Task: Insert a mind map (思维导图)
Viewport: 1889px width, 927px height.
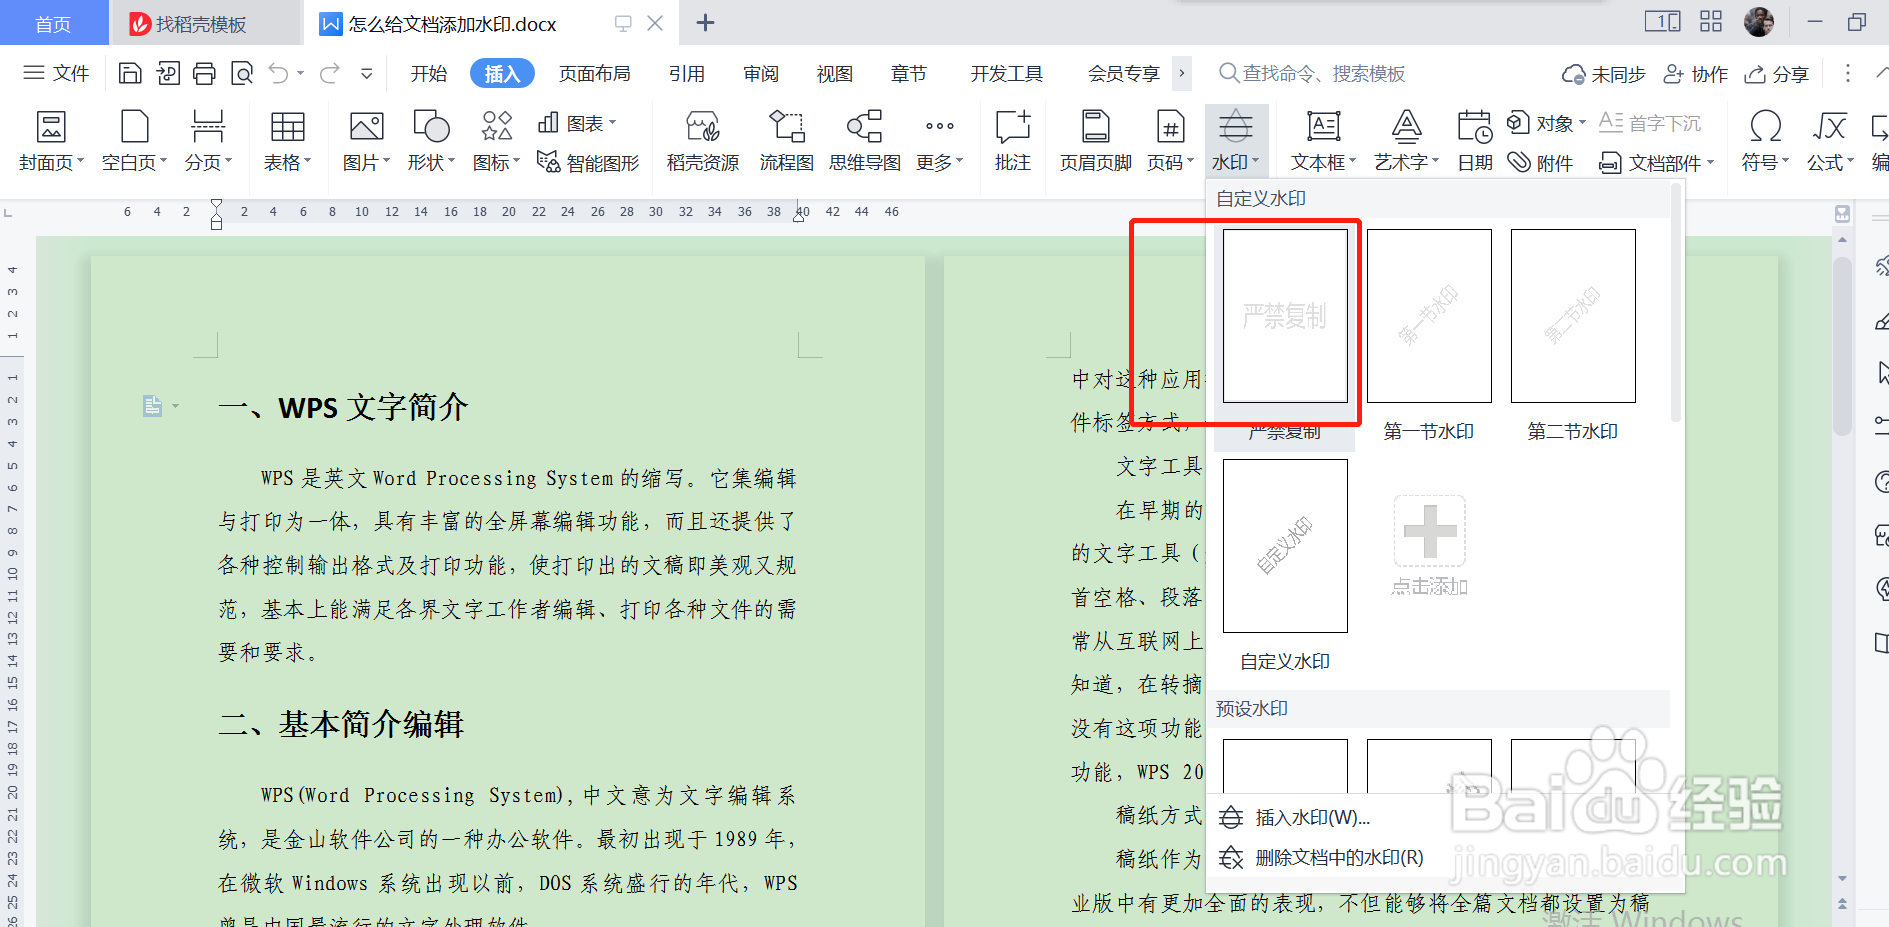Action: (x=864, y=141)
